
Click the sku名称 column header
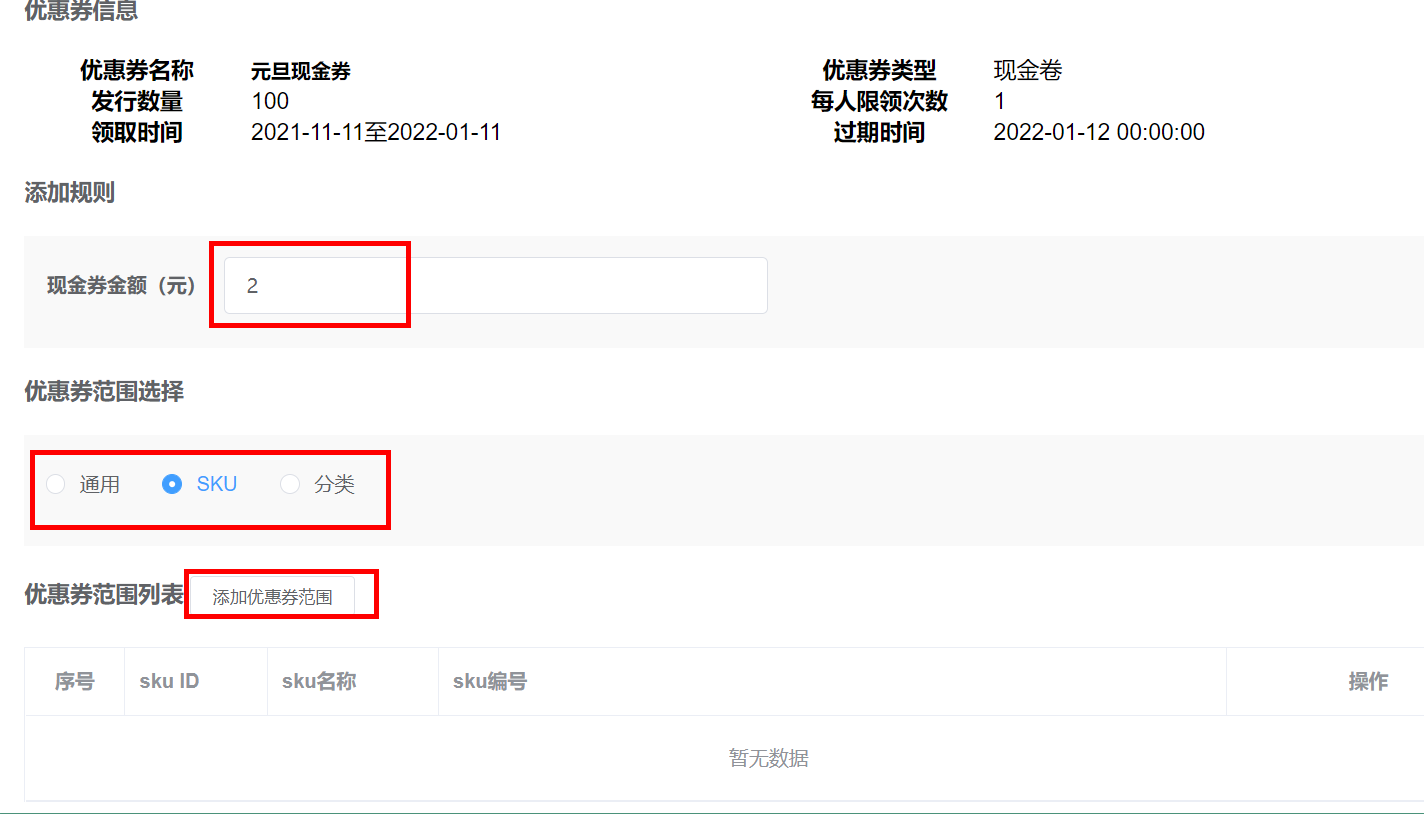(x=319, y=682)
